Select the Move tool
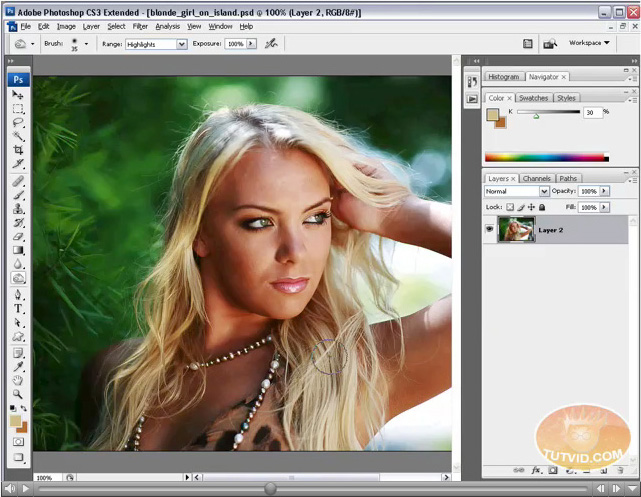641x497 pixels. point(18,95)
